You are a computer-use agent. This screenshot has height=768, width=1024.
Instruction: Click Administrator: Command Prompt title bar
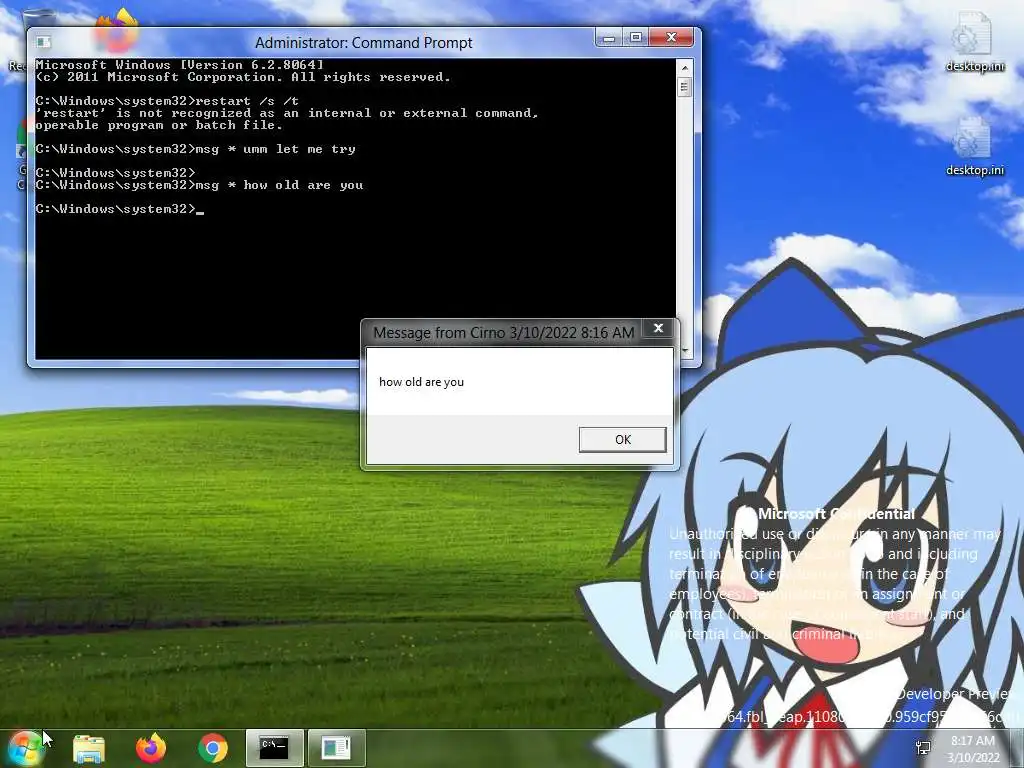click(363, 42)
